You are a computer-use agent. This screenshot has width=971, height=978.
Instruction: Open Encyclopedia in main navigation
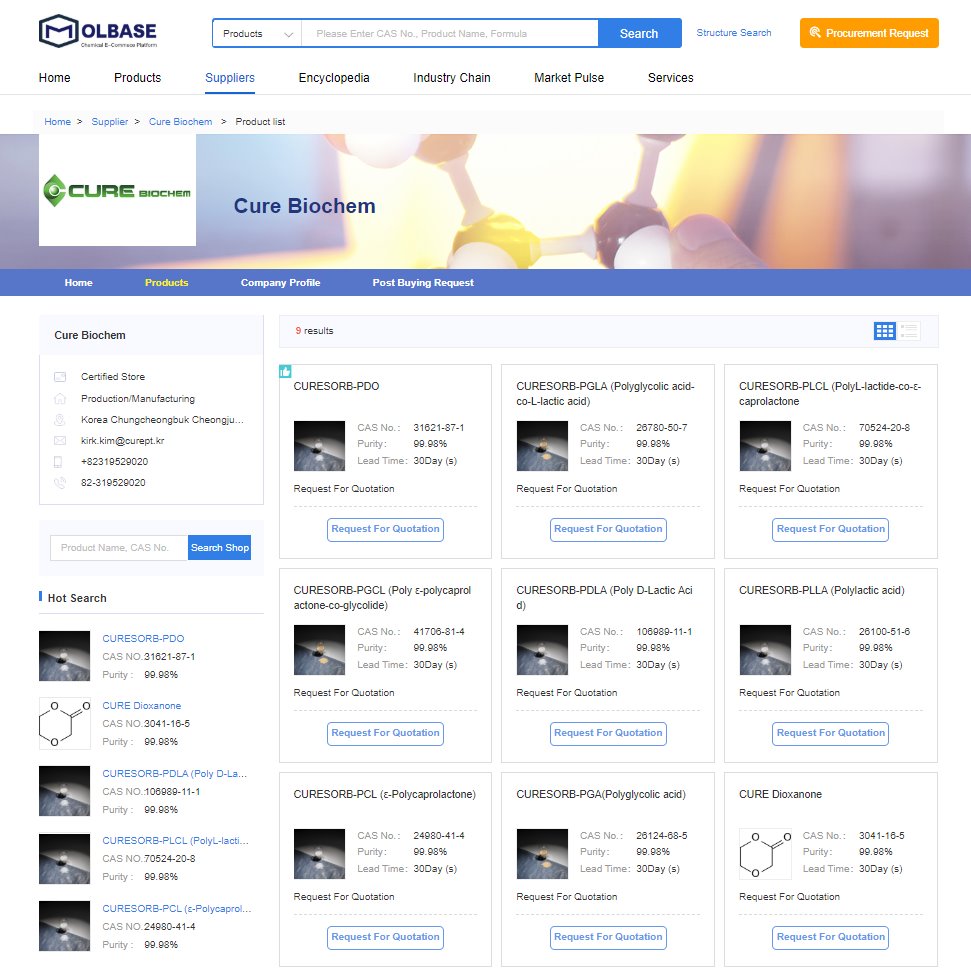334,78
